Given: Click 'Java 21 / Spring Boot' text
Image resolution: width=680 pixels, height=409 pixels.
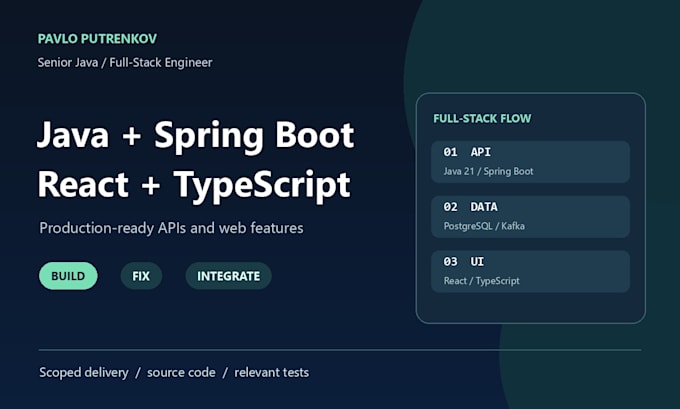Looking at the screenshot, I should (488, 171).
